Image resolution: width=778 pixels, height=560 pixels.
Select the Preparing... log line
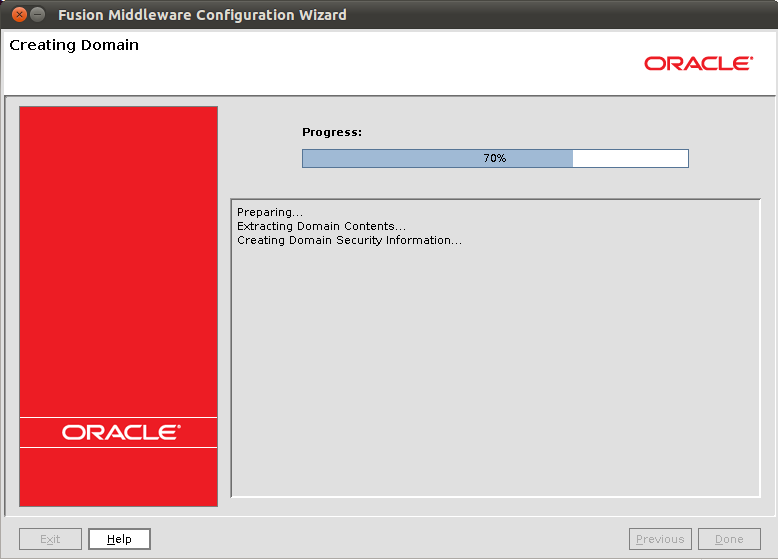coord(269,212)
